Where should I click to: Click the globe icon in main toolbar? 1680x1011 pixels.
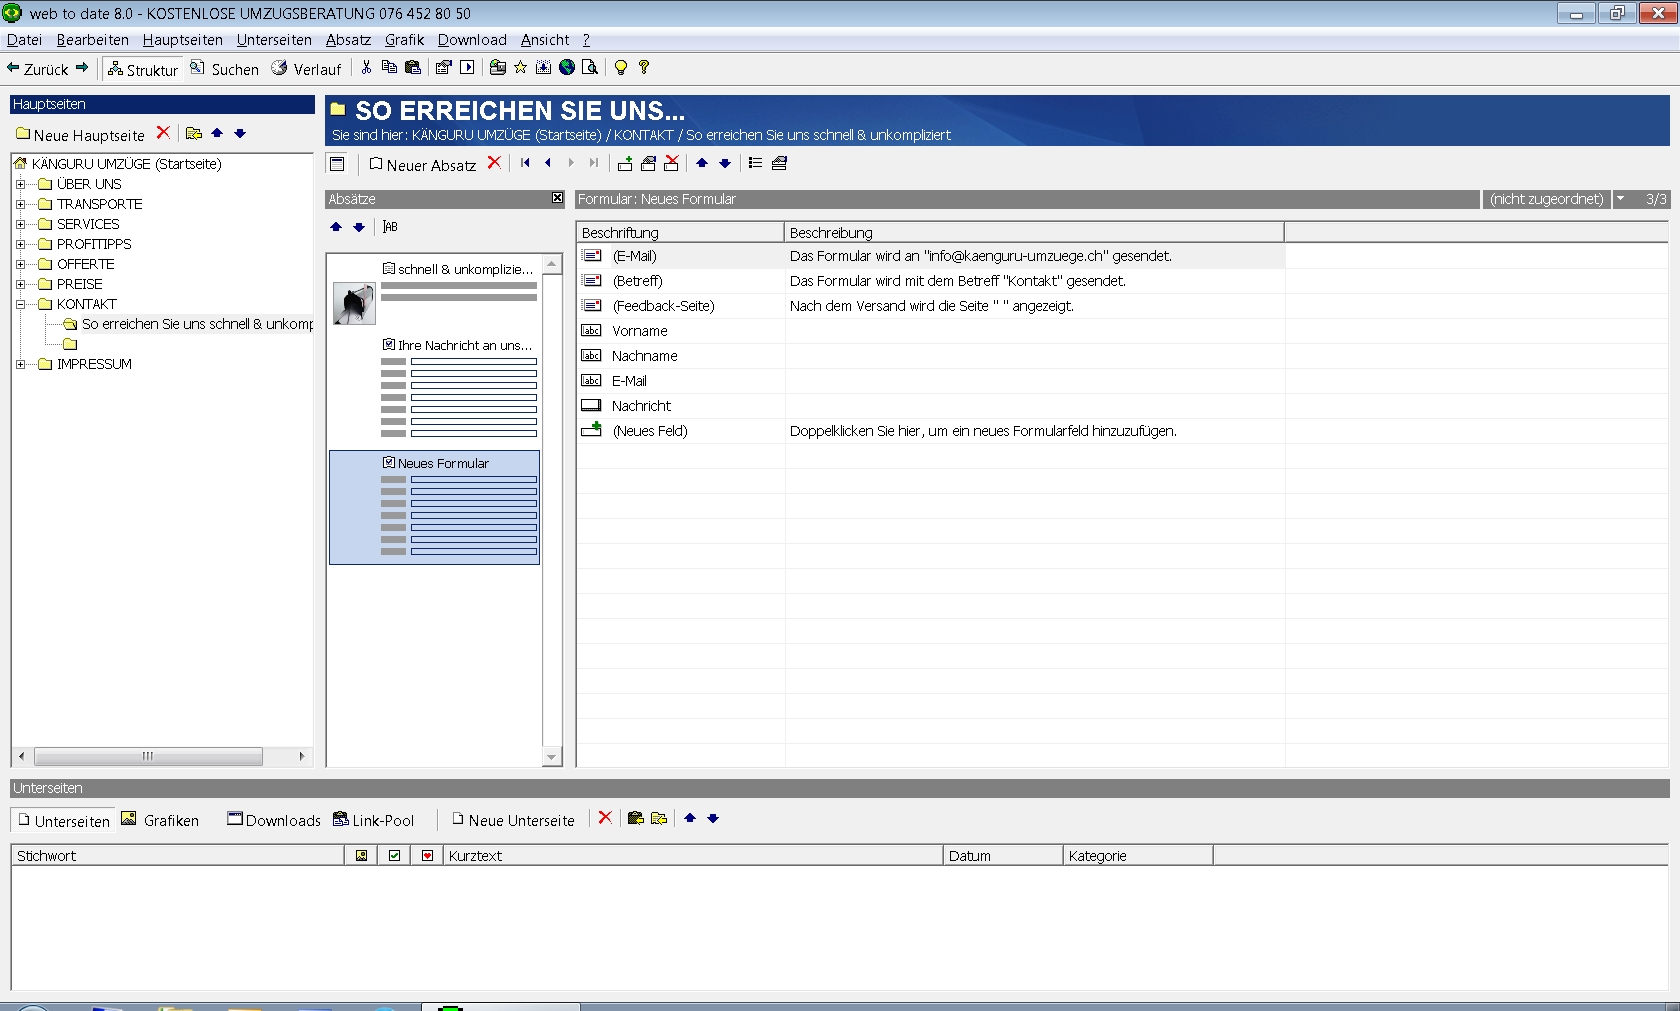tap(567, 68)
